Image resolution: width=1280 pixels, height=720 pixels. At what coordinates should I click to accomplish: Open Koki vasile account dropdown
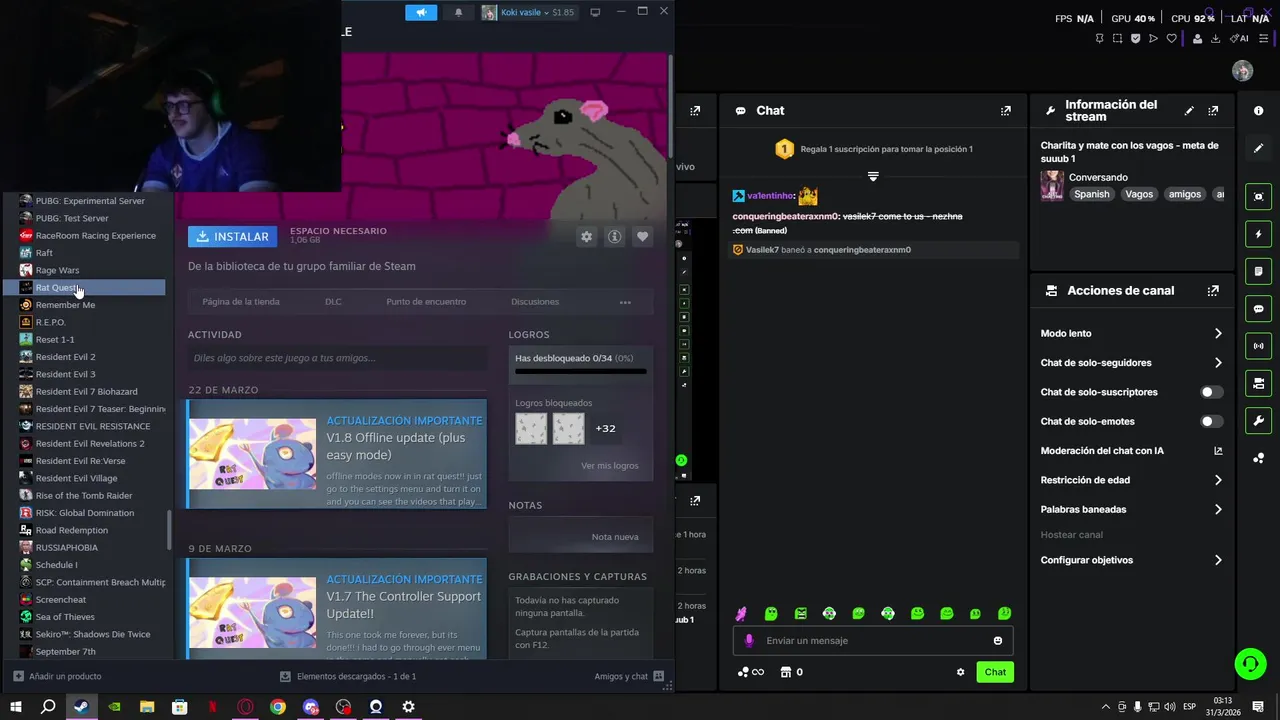pyautogui.click(x=528, y=12)
